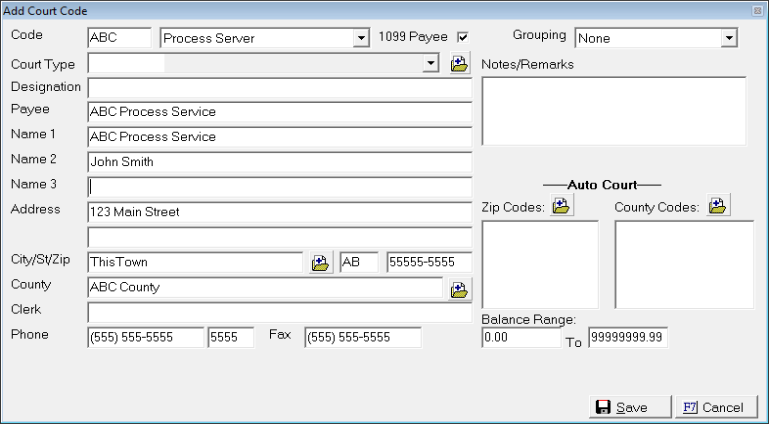Click the Court Type lookup icon

click(x=459, y=63)
